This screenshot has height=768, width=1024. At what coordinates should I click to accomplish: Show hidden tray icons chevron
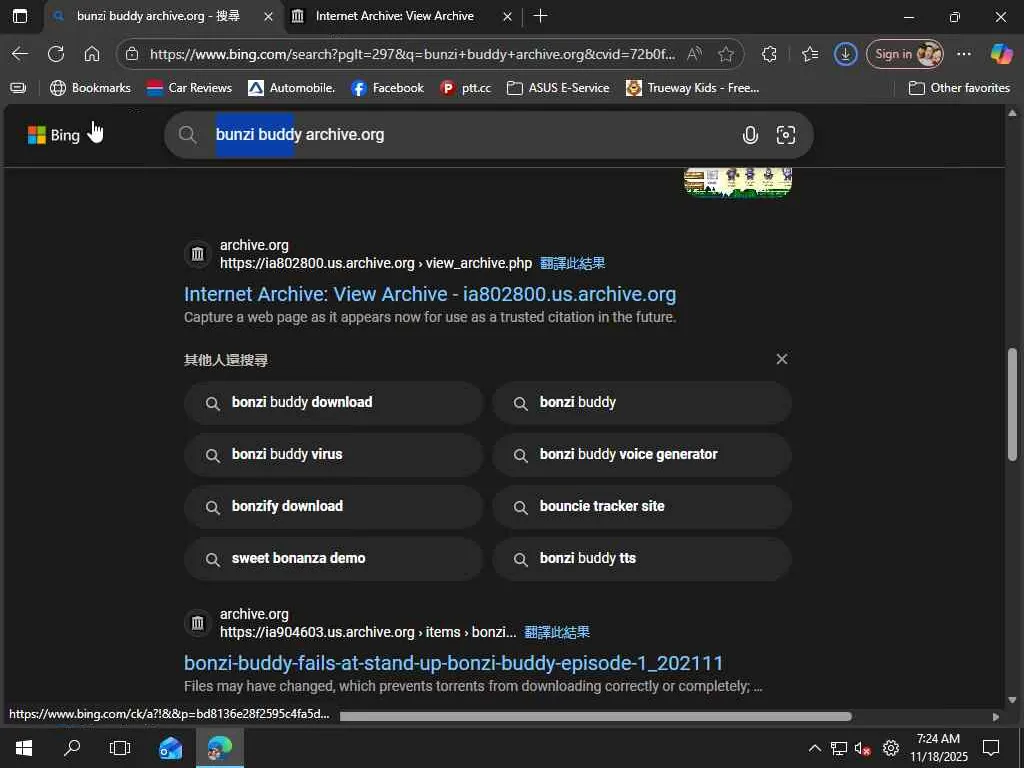pos(814,748)
